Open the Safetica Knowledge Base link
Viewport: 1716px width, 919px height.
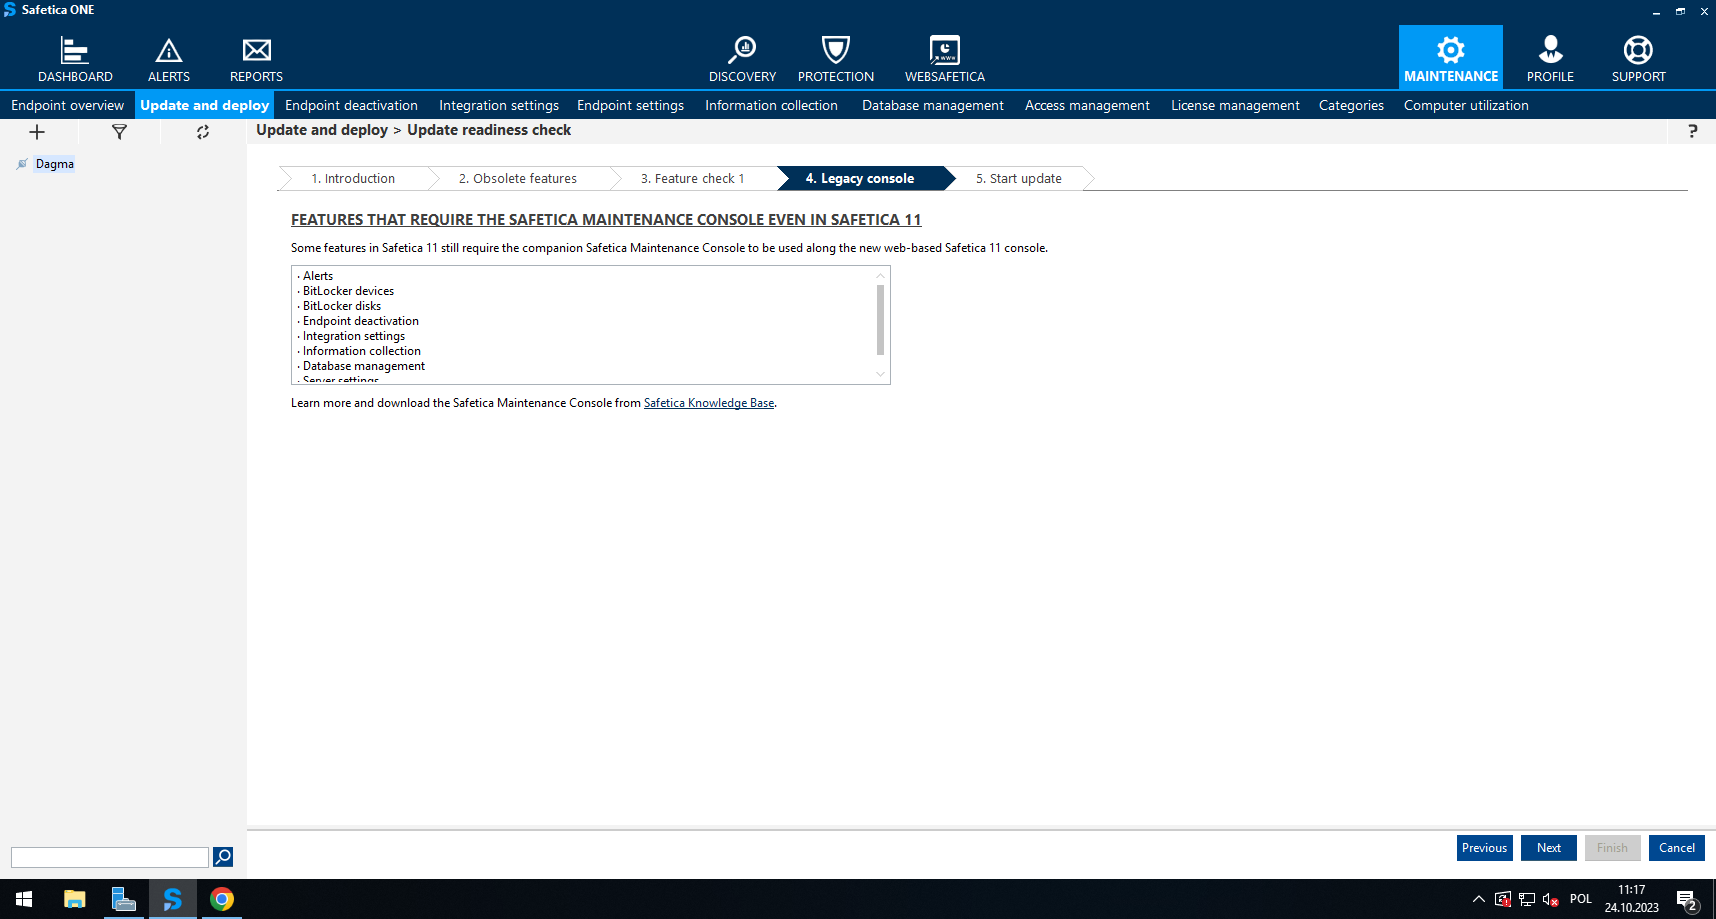click(708, 403)
